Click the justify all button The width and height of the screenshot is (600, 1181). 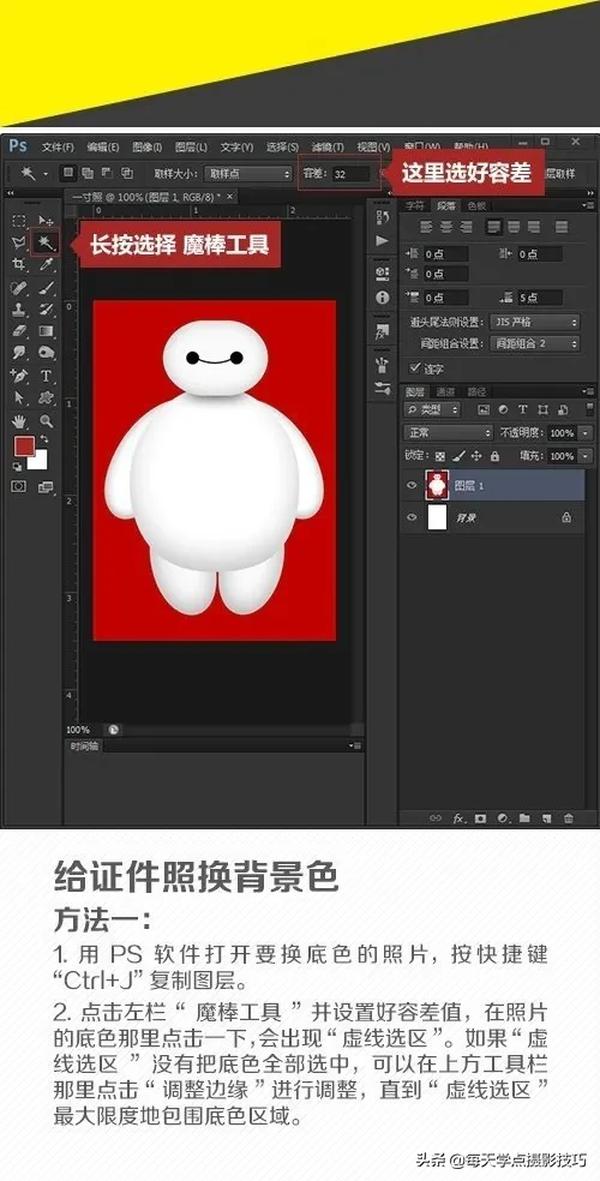pos(561,226)
